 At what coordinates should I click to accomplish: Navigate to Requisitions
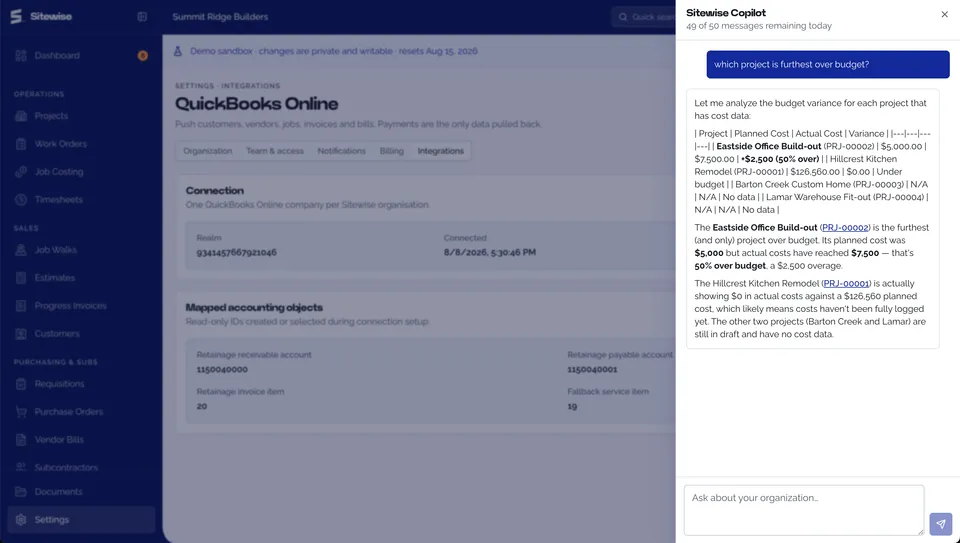(81, 384)
